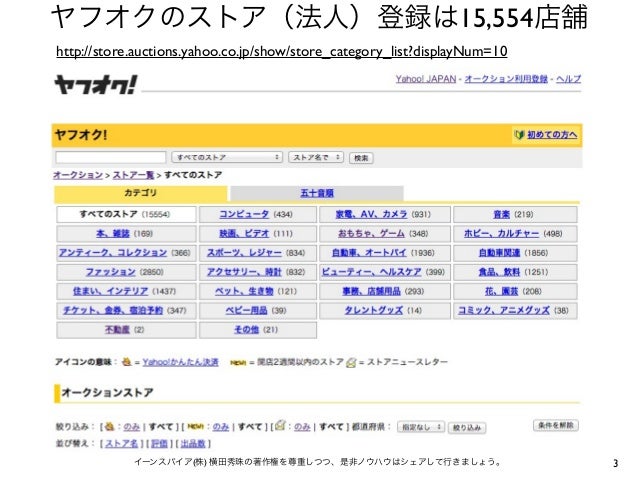Click the NEW badge in the icon legend
The image size is (638, 479).
238,362
